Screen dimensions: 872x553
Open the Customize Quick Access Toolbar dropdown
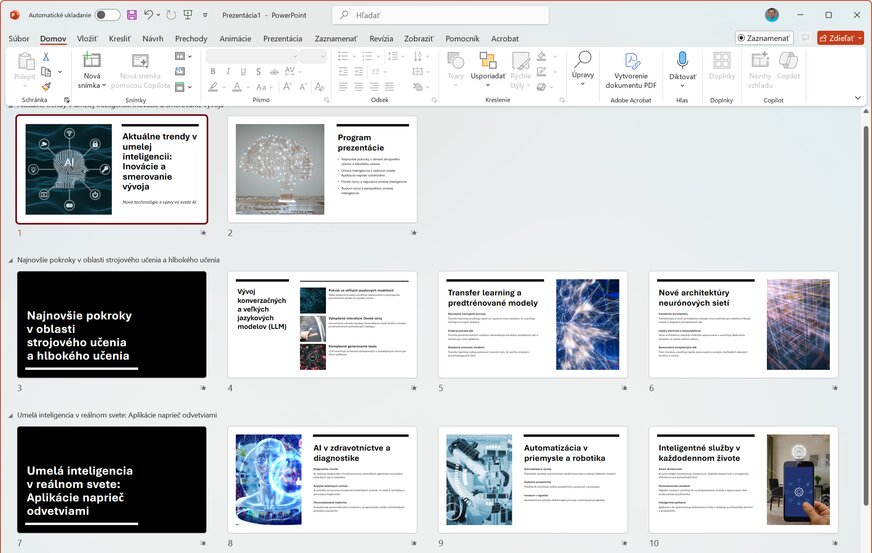pyautogui.click(x=205, y=15)
